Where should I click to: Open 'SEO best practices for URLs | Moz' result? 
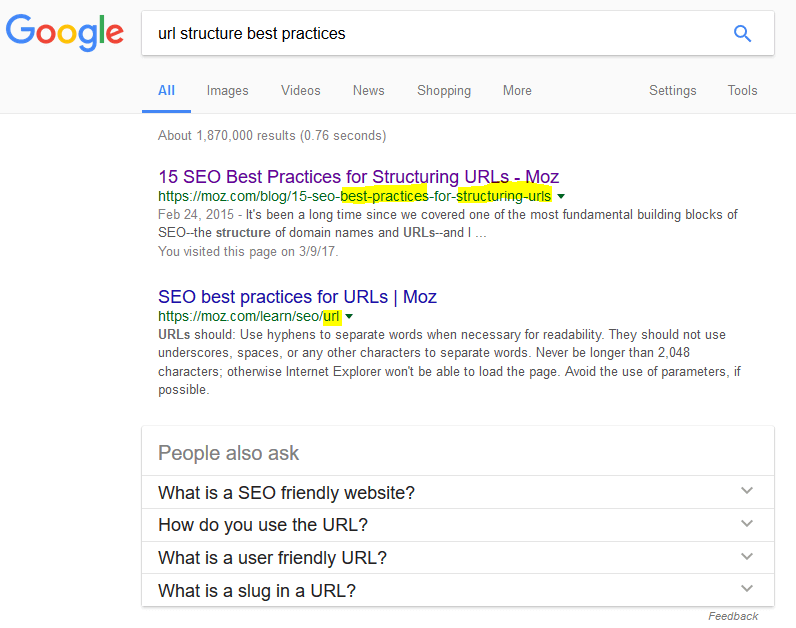(x=297, y=296)
